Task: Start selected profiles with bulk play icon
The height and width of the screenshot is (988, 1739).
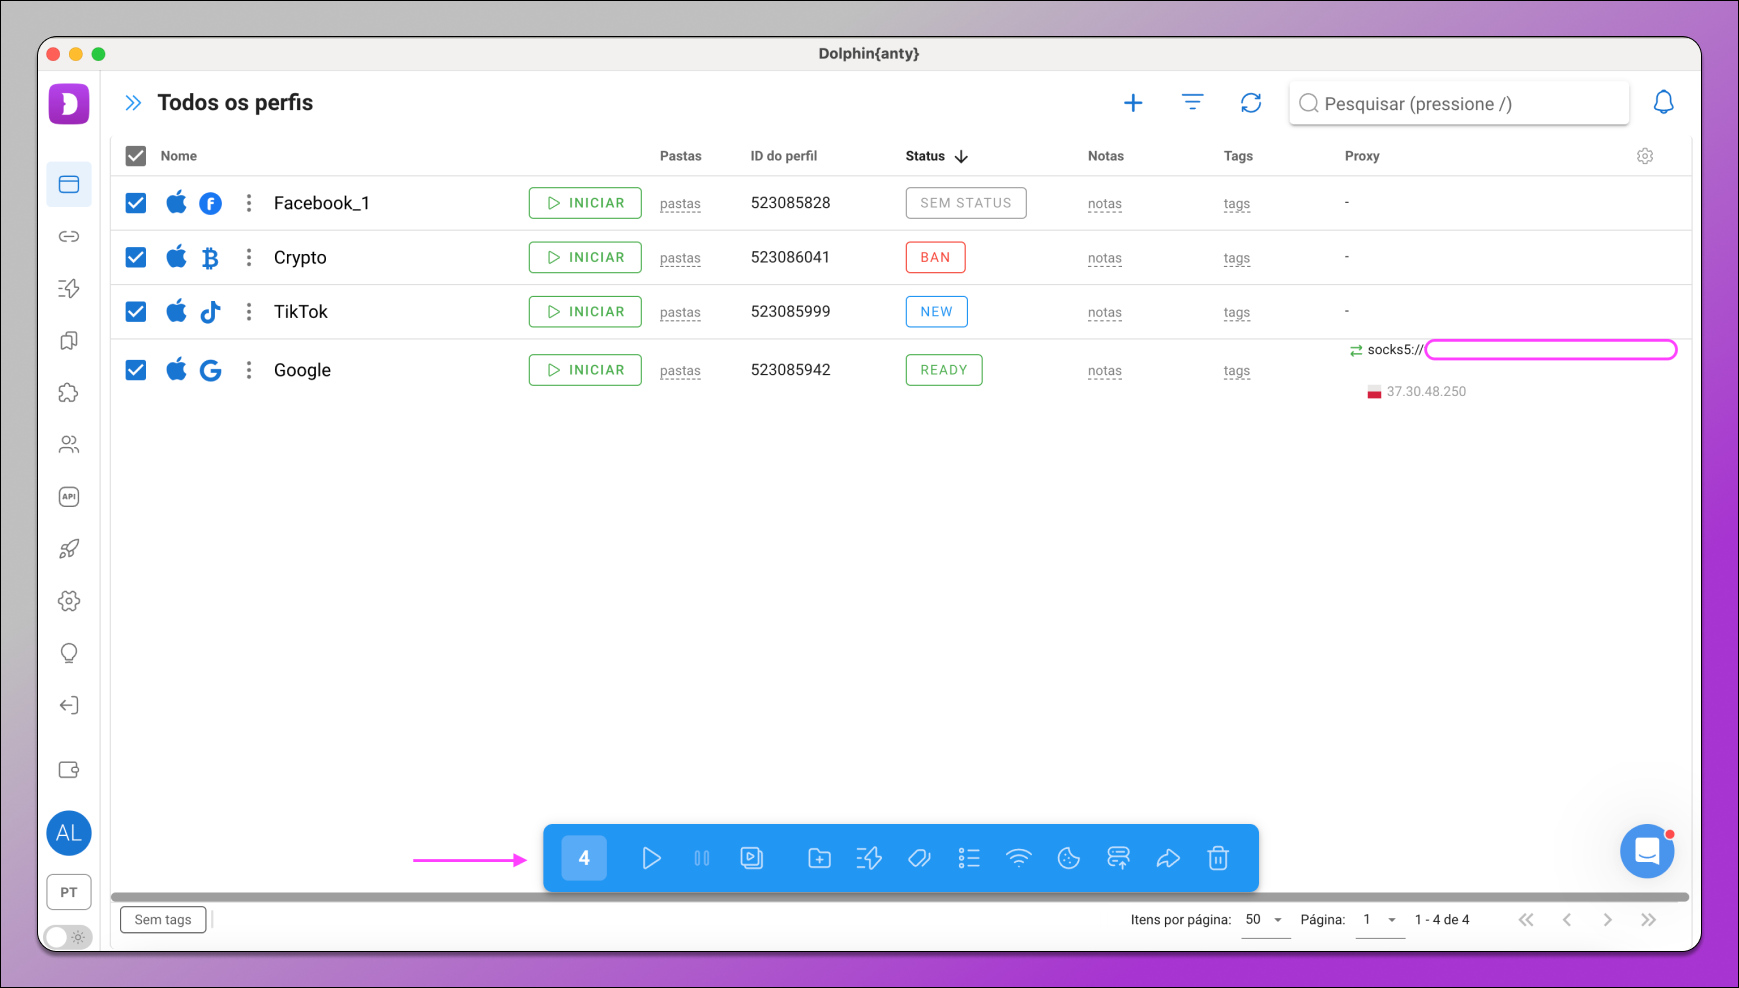Action: (651, 858)
